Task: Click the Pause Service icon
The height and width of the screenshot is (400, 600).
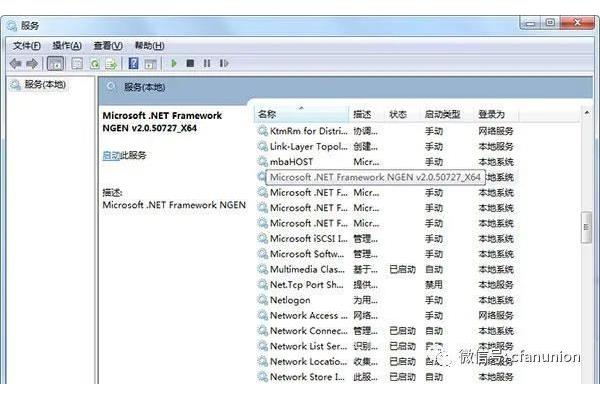Action: coord(207,63)
